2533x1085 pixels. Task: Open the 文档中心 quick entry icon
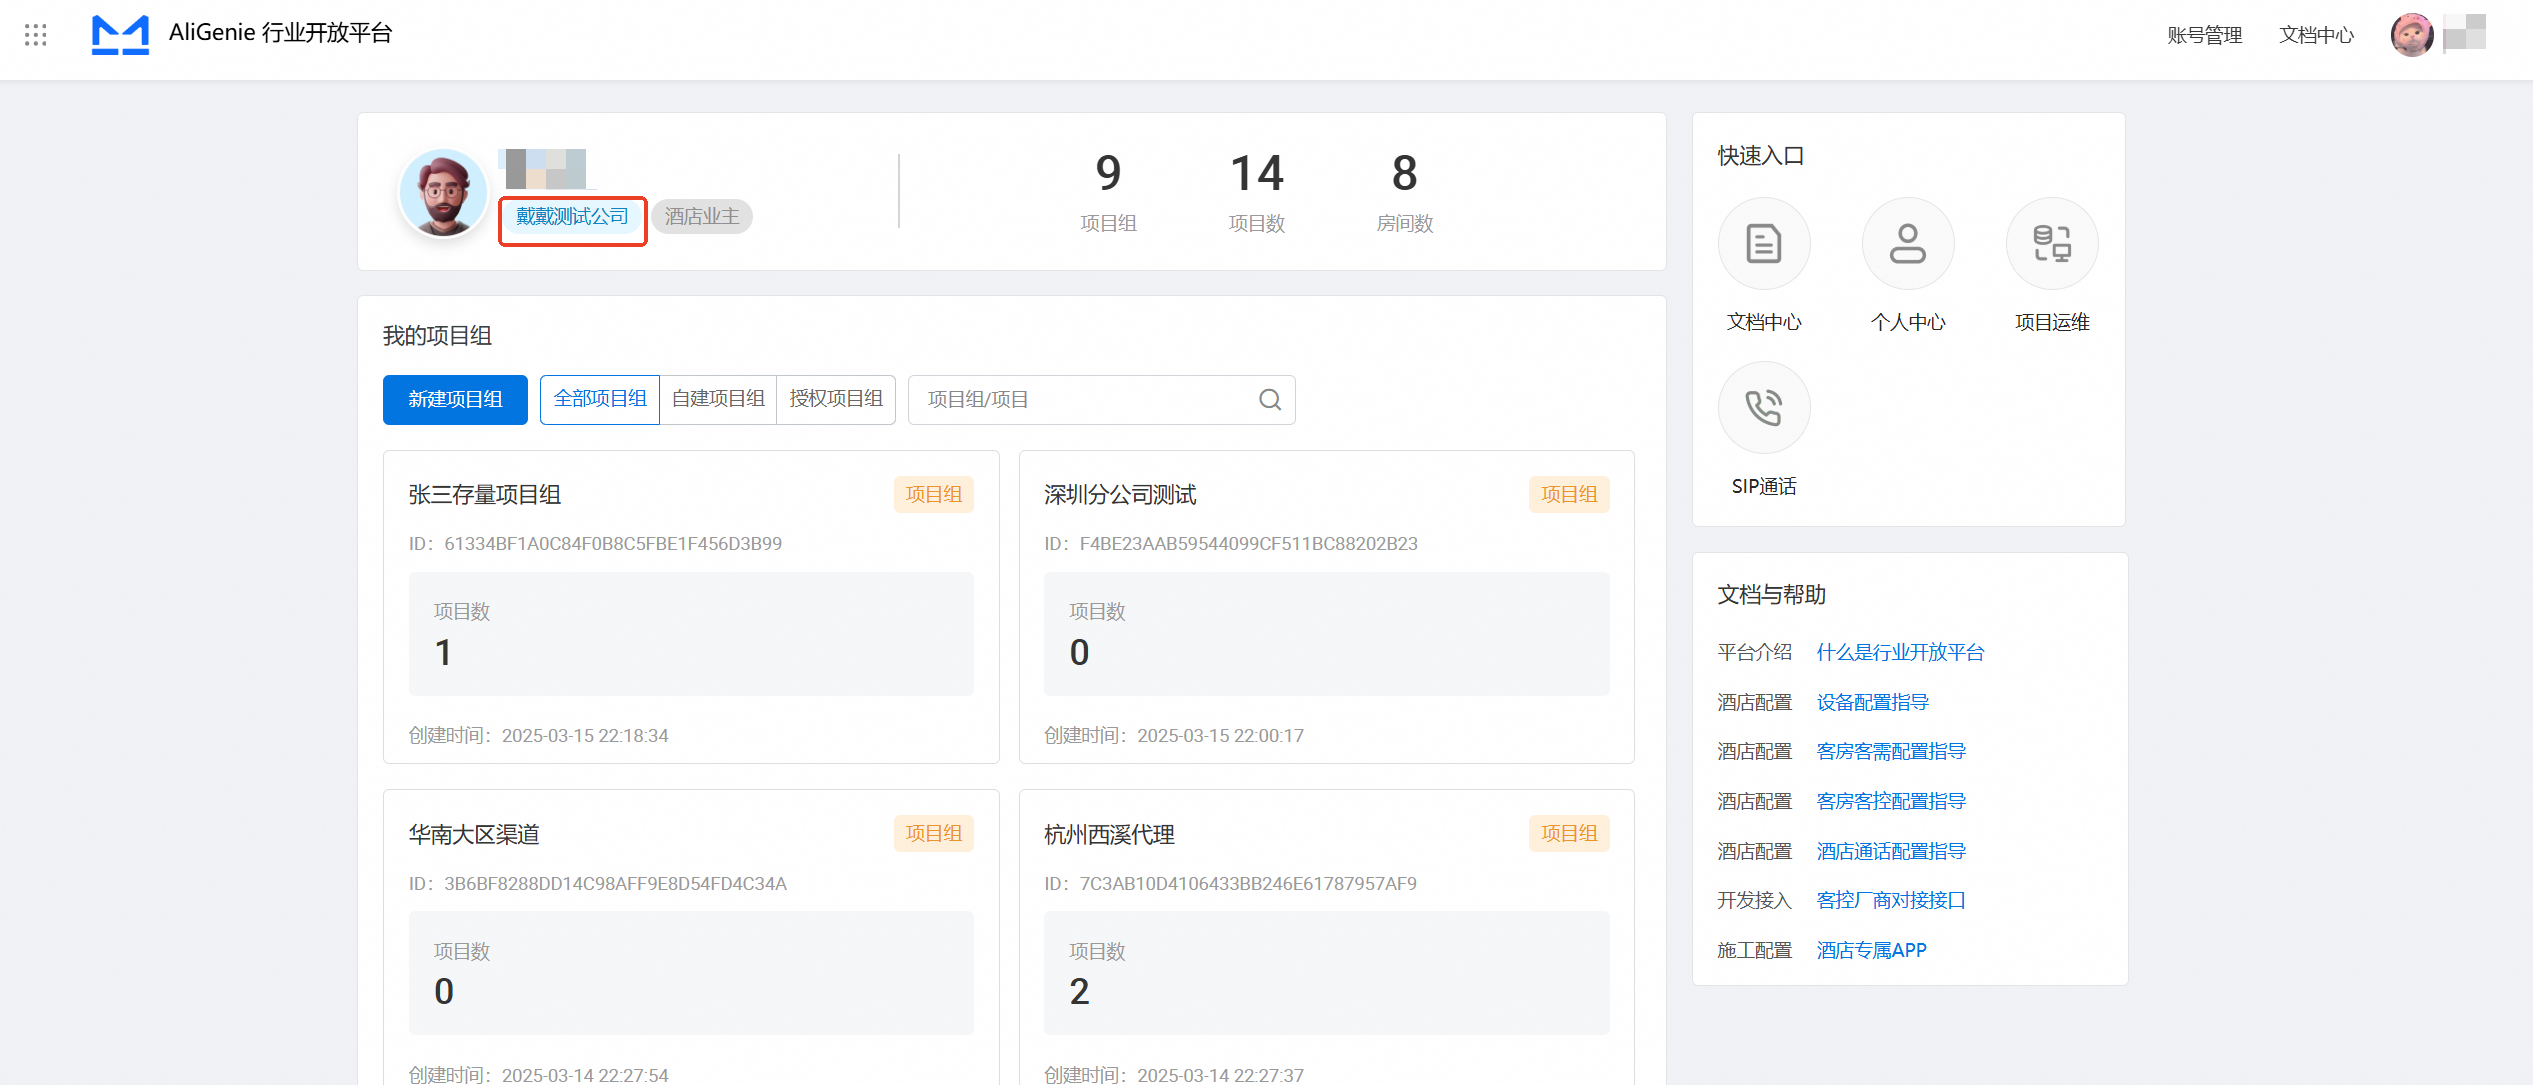(x=1763, y=243)
